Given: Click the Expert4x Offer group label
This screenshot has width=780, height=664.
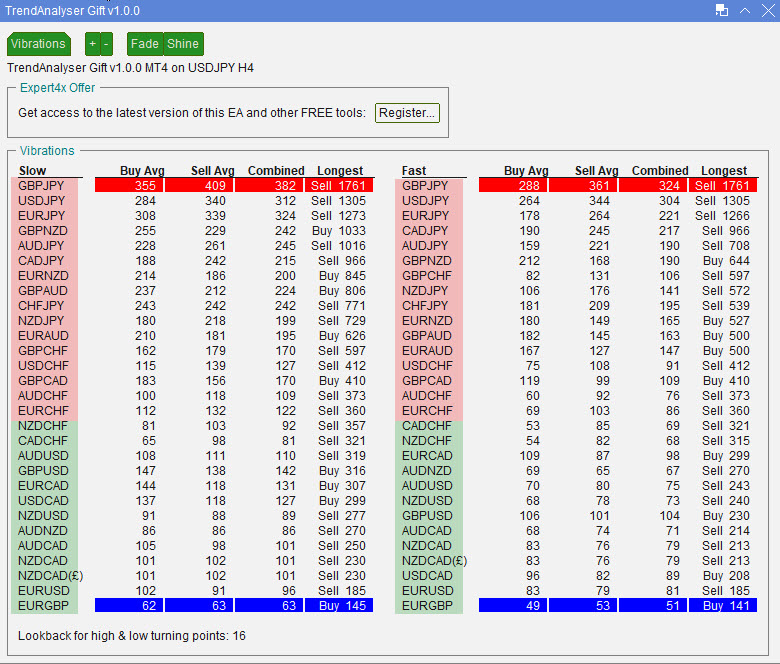Looking at the screenshot, I should pyautogui.click(x=57, y=88).
